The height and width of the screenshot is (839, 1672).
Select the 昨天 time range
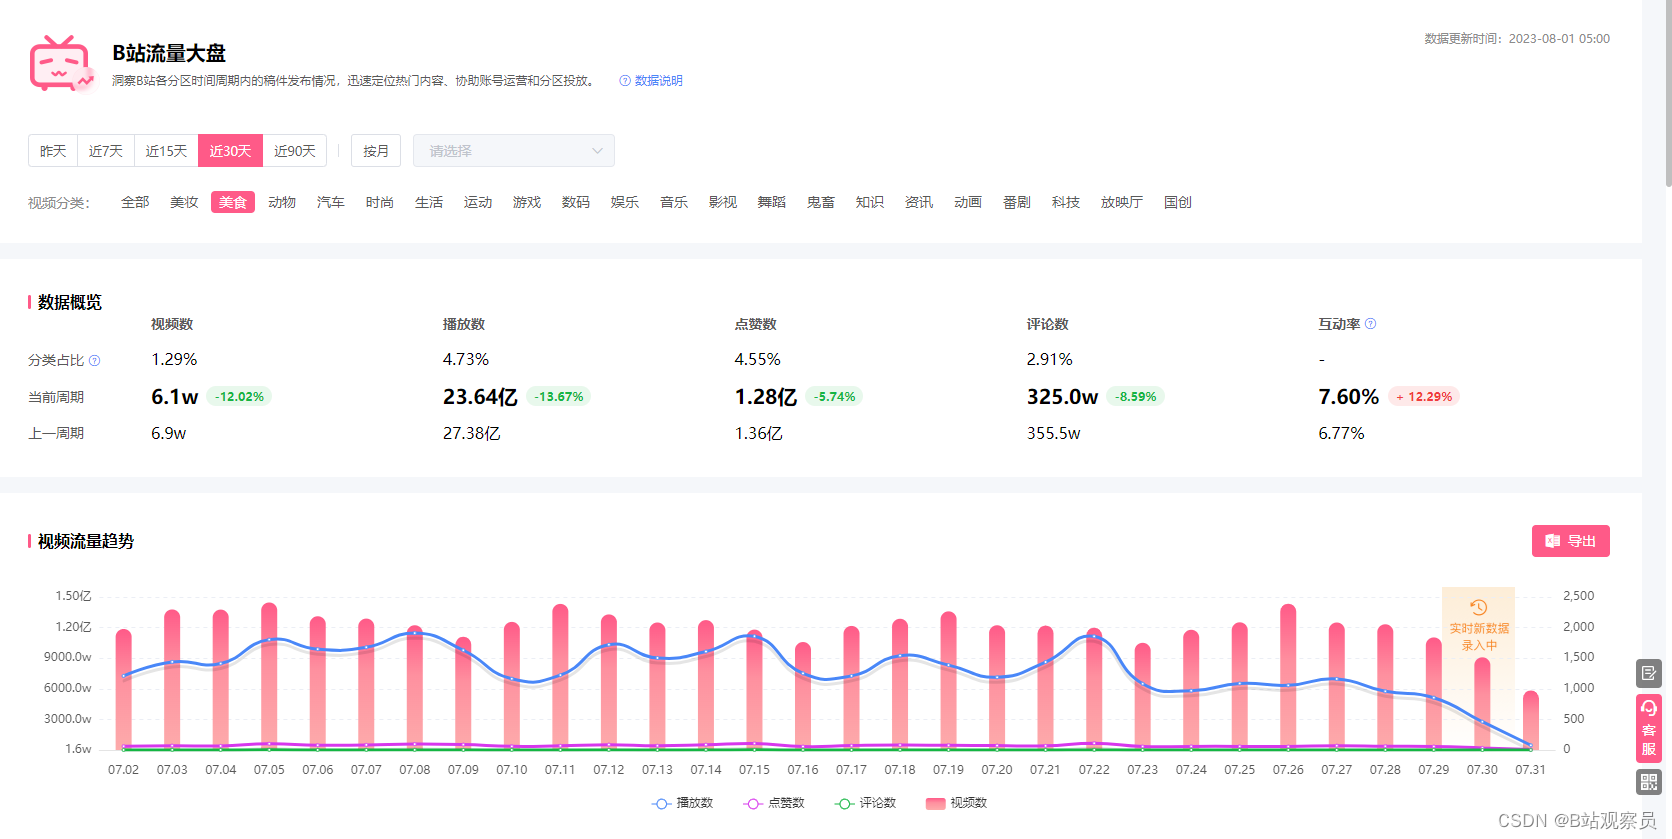[53, 151]
